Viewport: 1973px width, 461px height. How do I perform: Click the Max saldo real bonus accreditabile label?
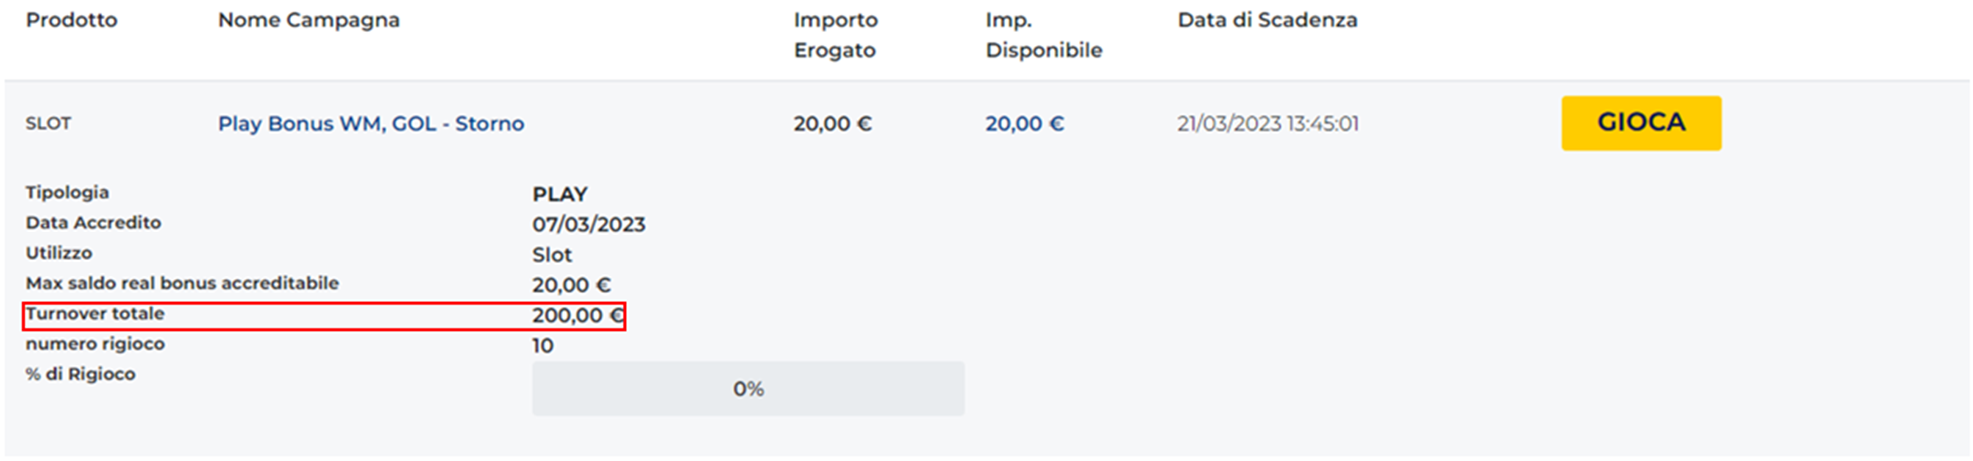(182, 283)
